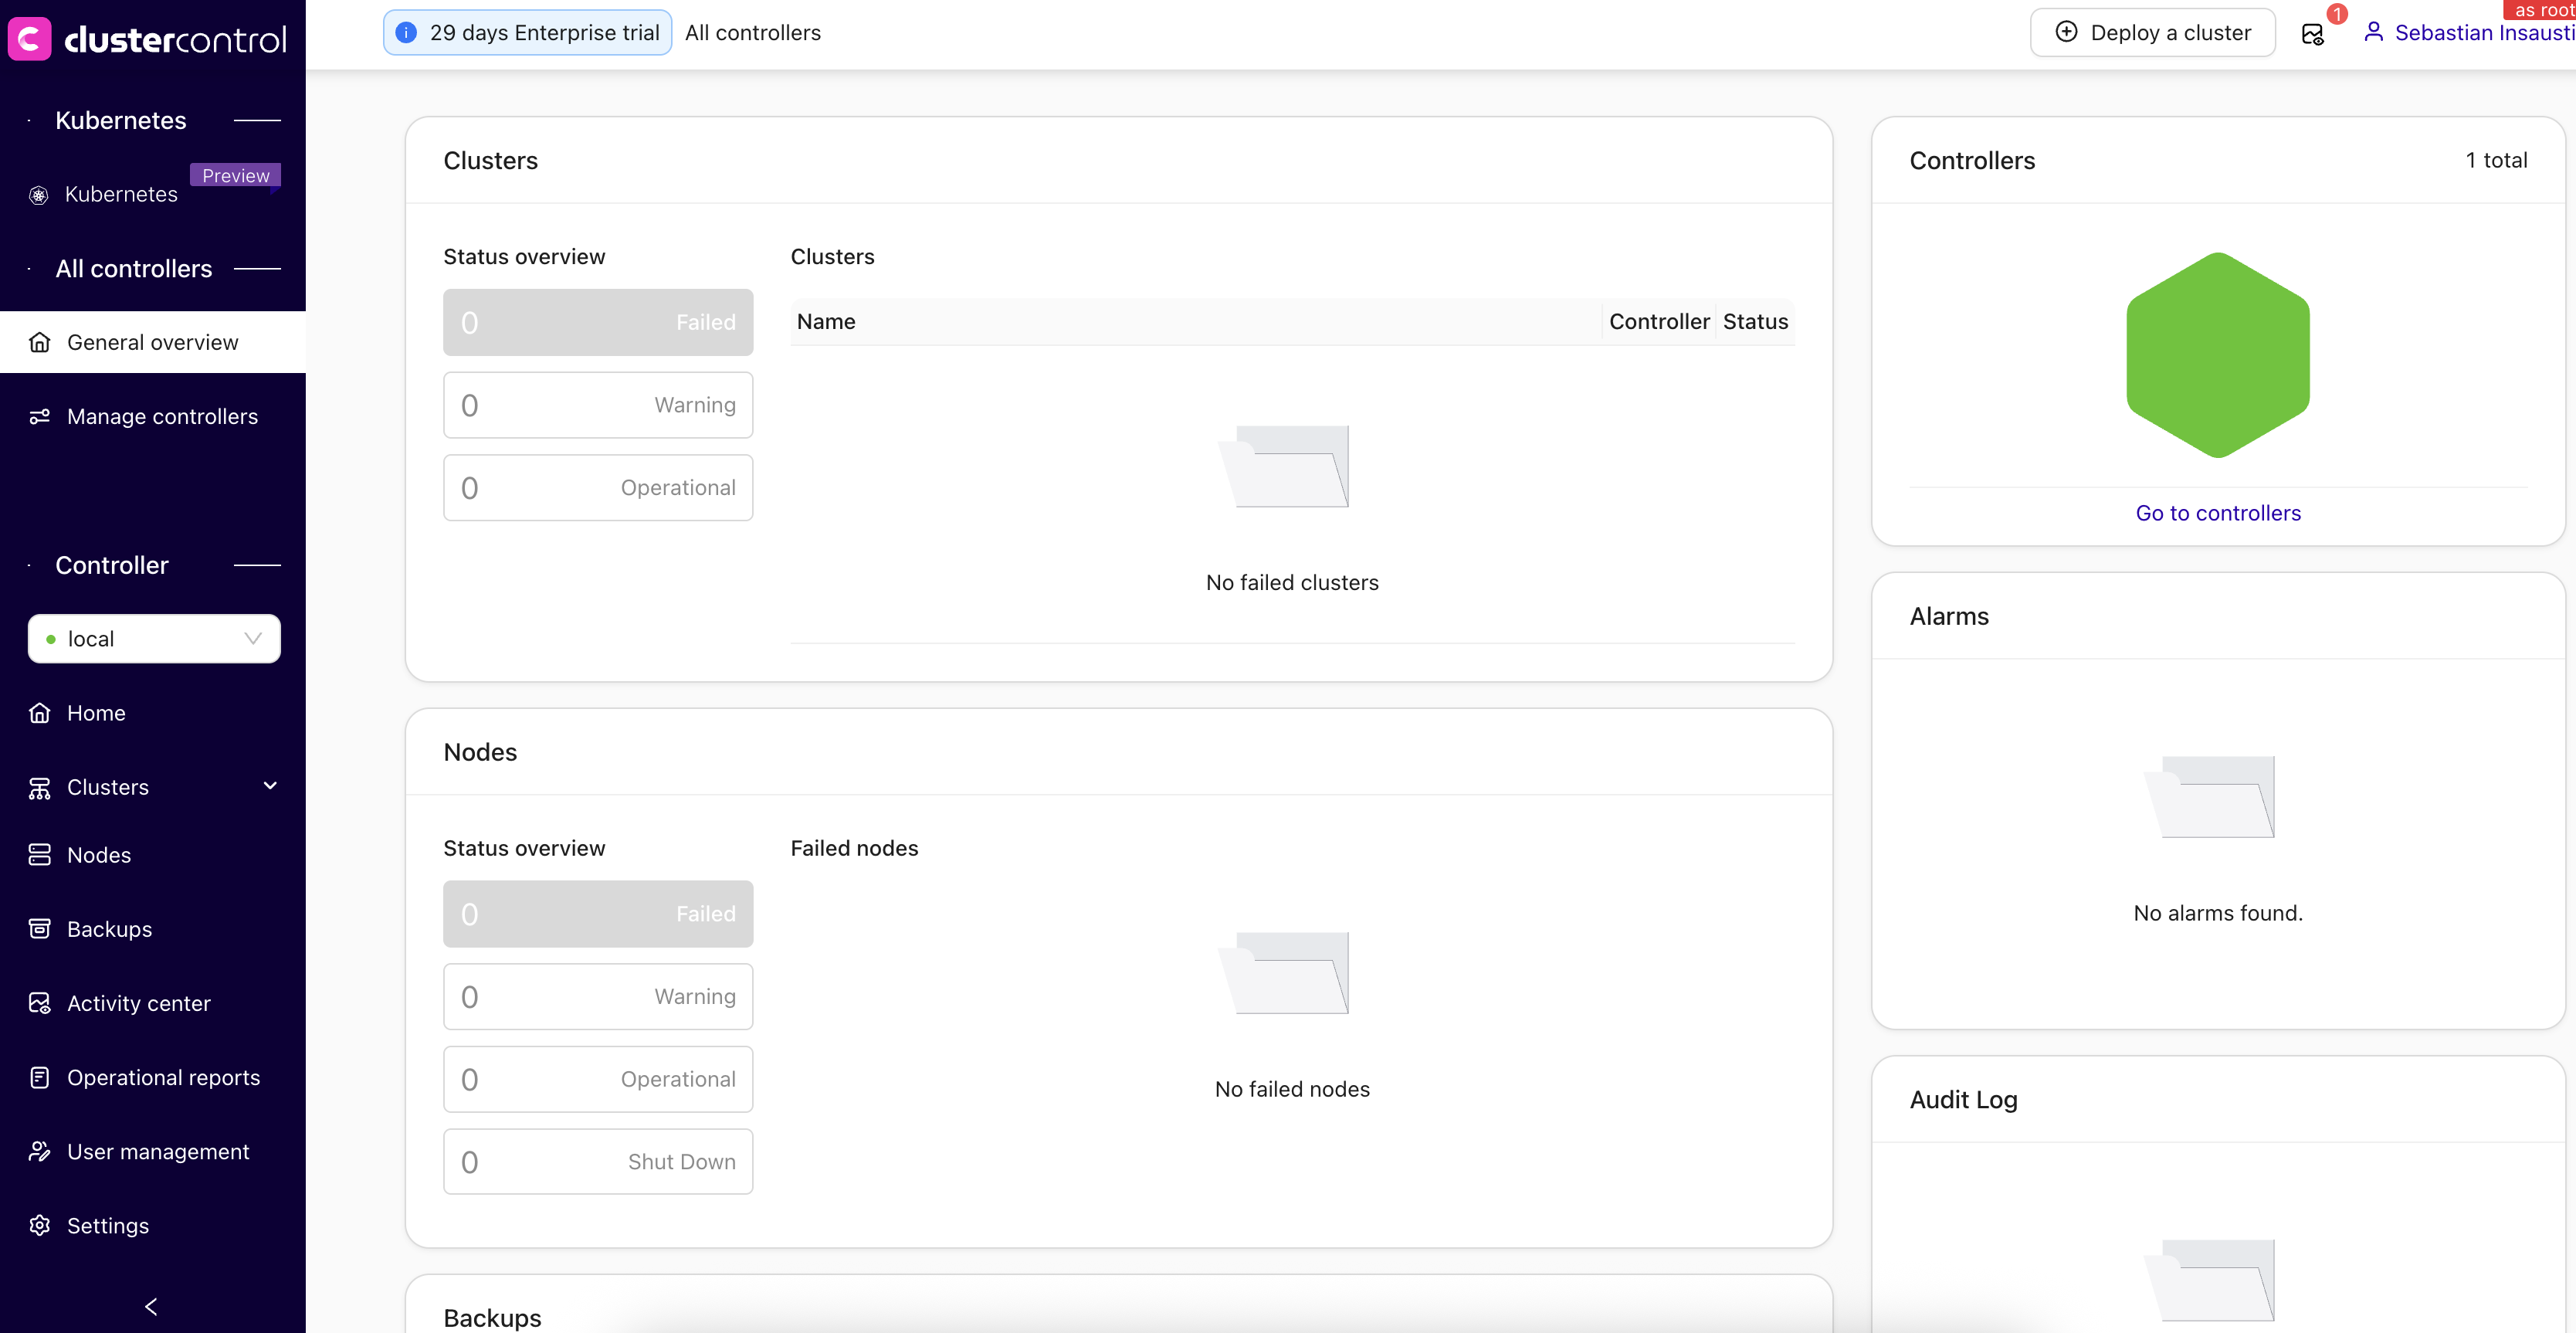Click the User management icon

click(x=39, y=1151)
